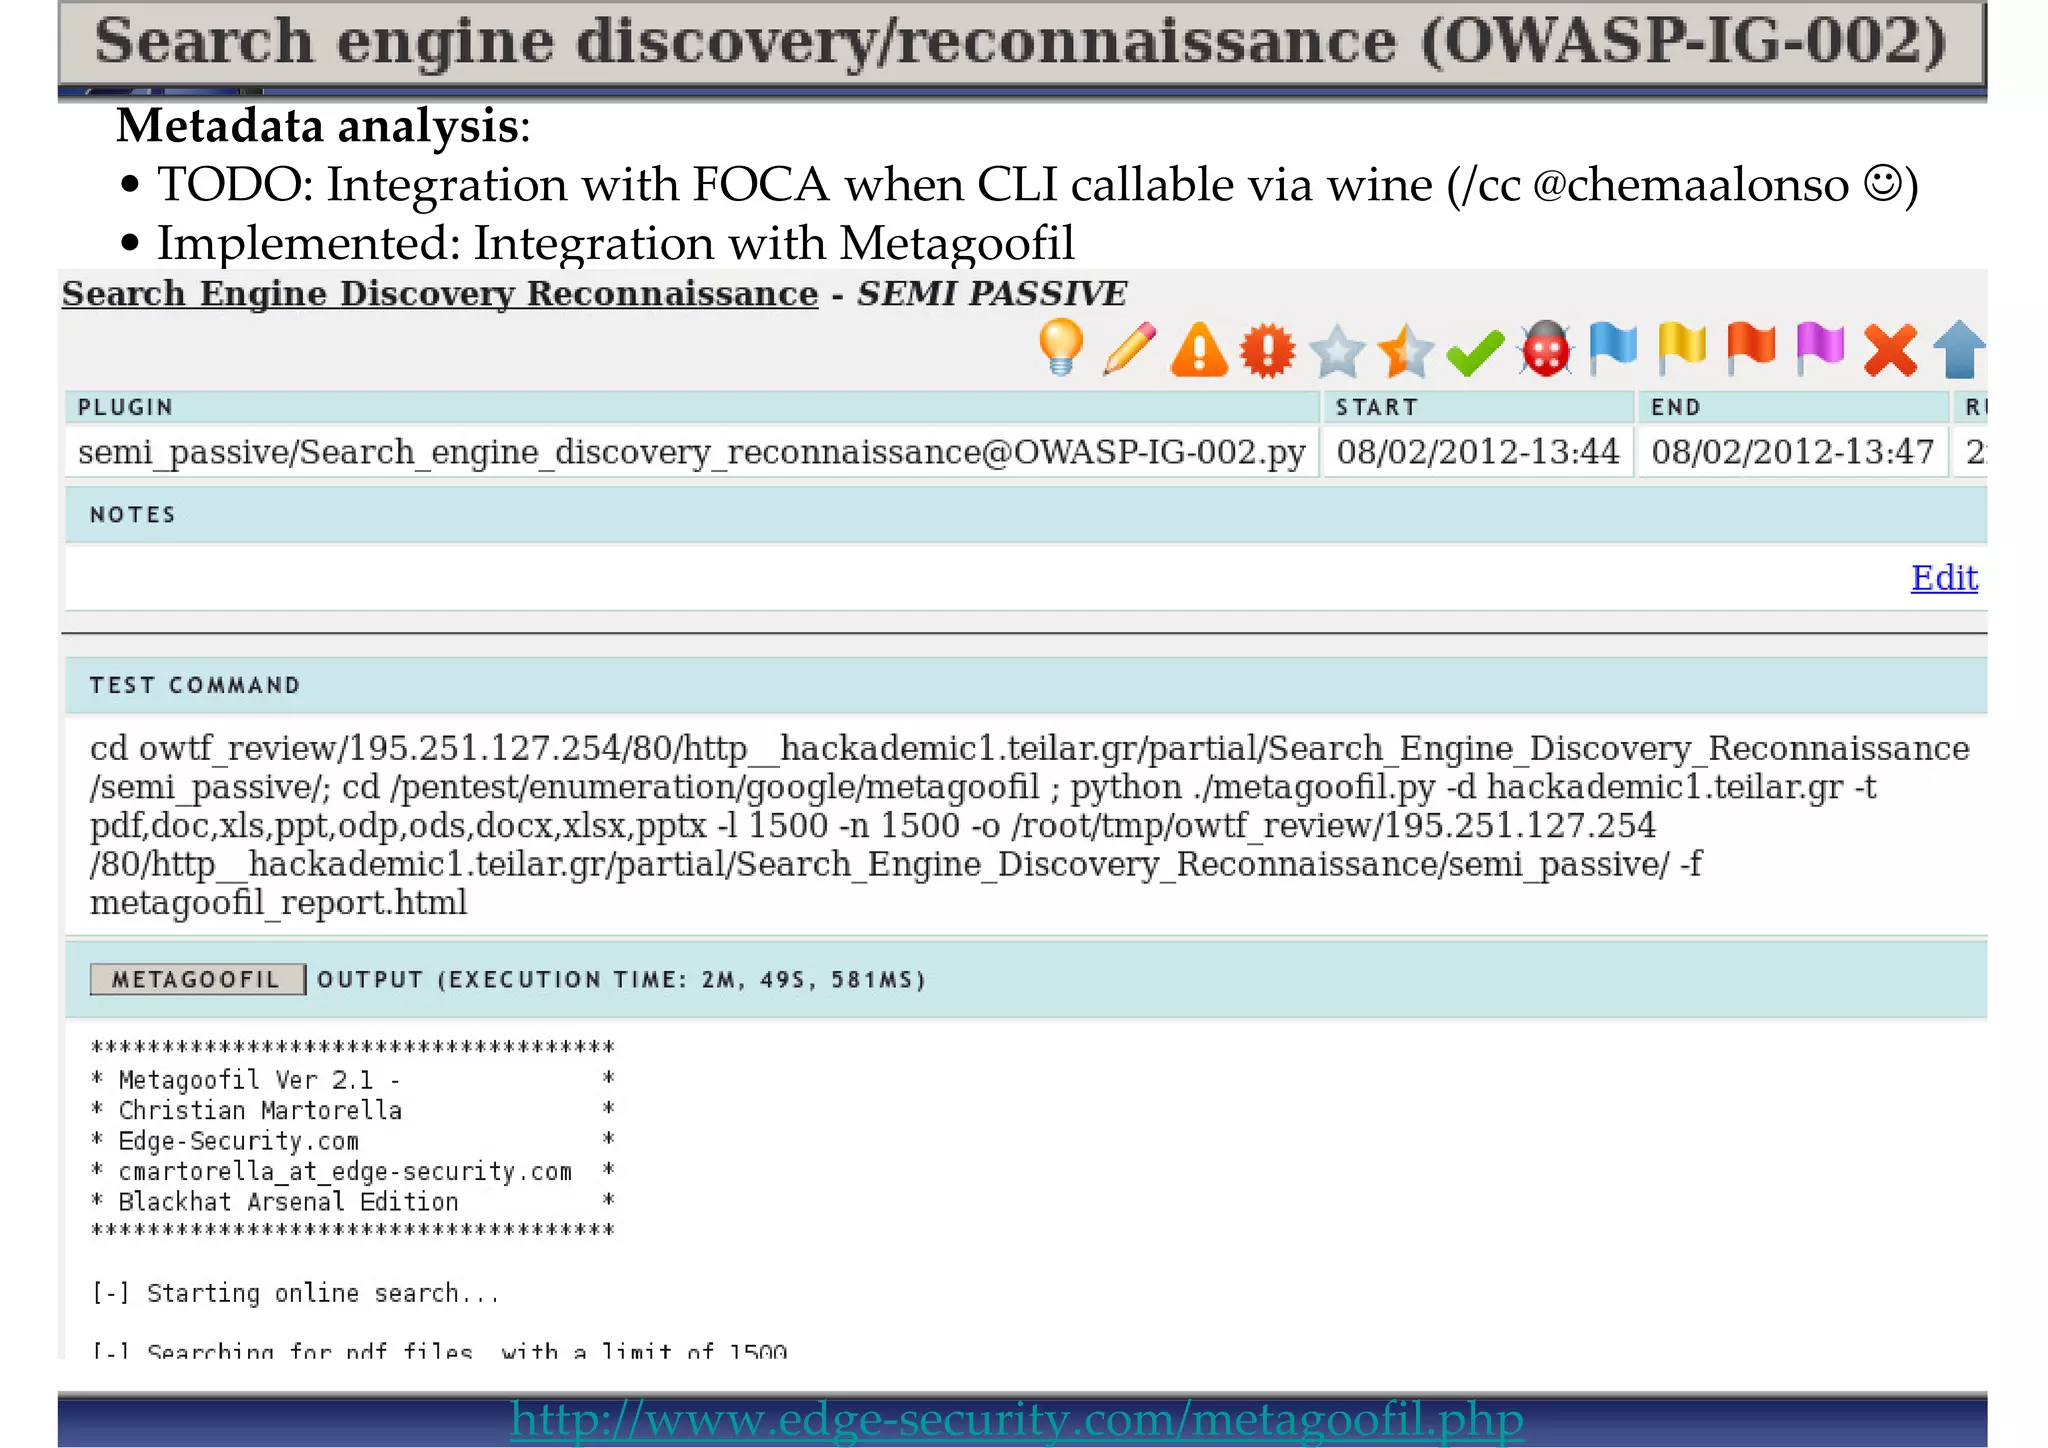Open the Edit notes link

coord(1944,578)
